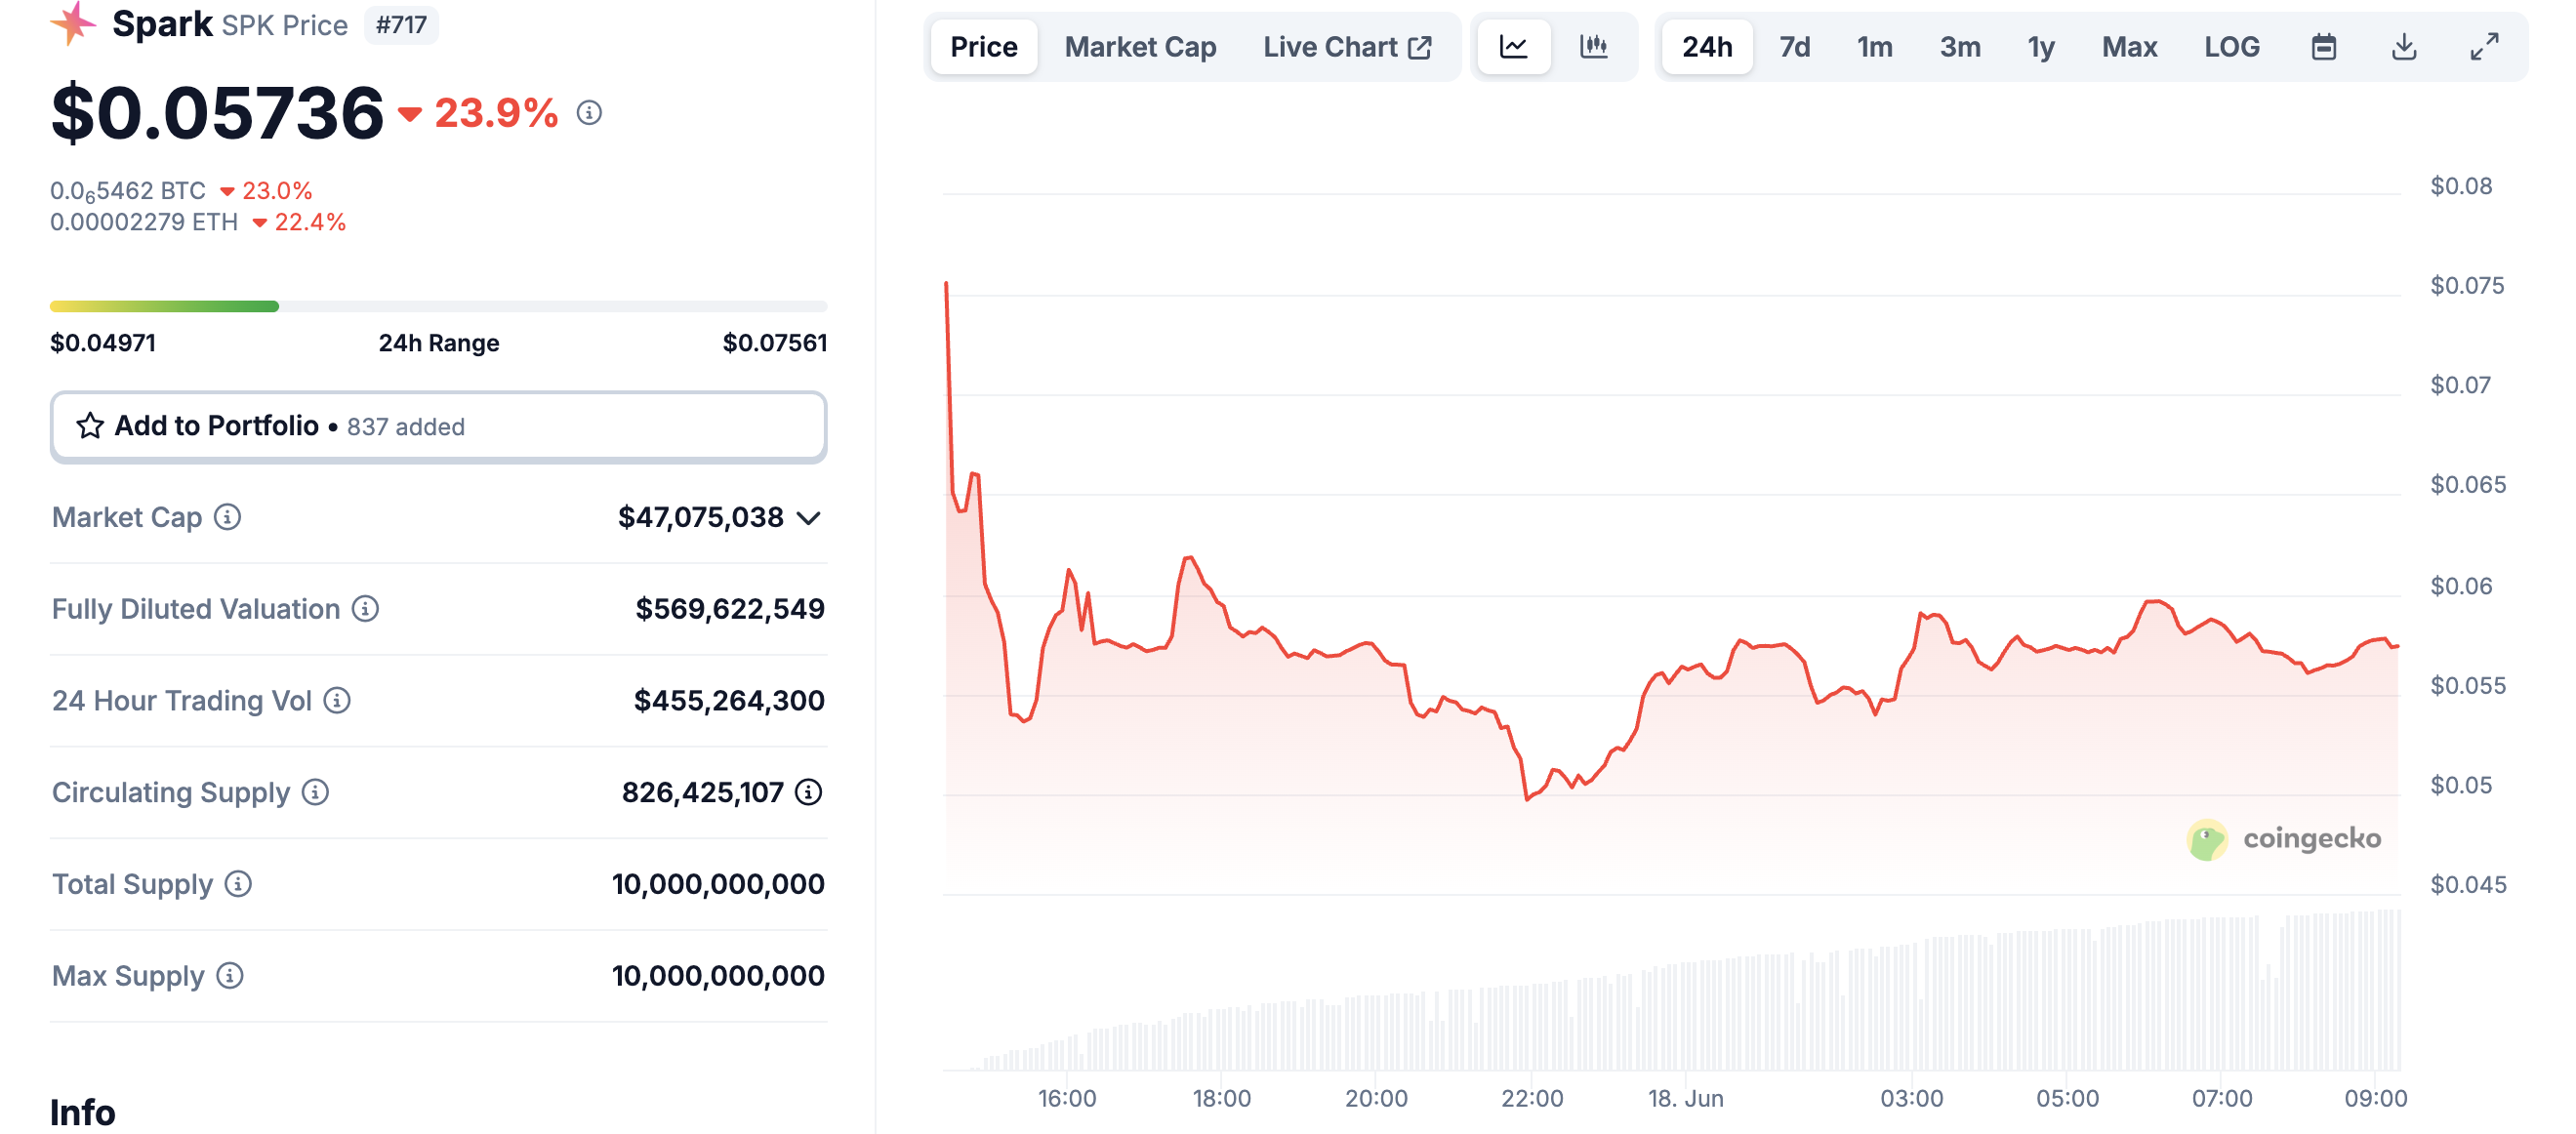Select the Price chart tab

point(983,47)
